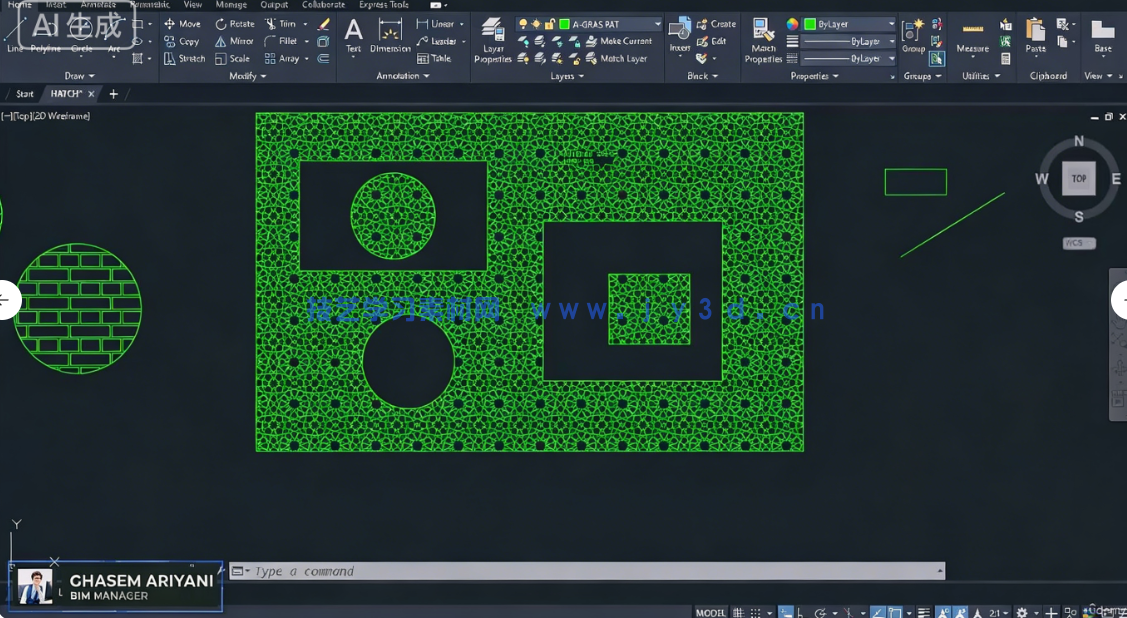The width and height of the screenshot is (1127, 618).
Task: Open the HATCH drawing tab
Action: [66, 93]
